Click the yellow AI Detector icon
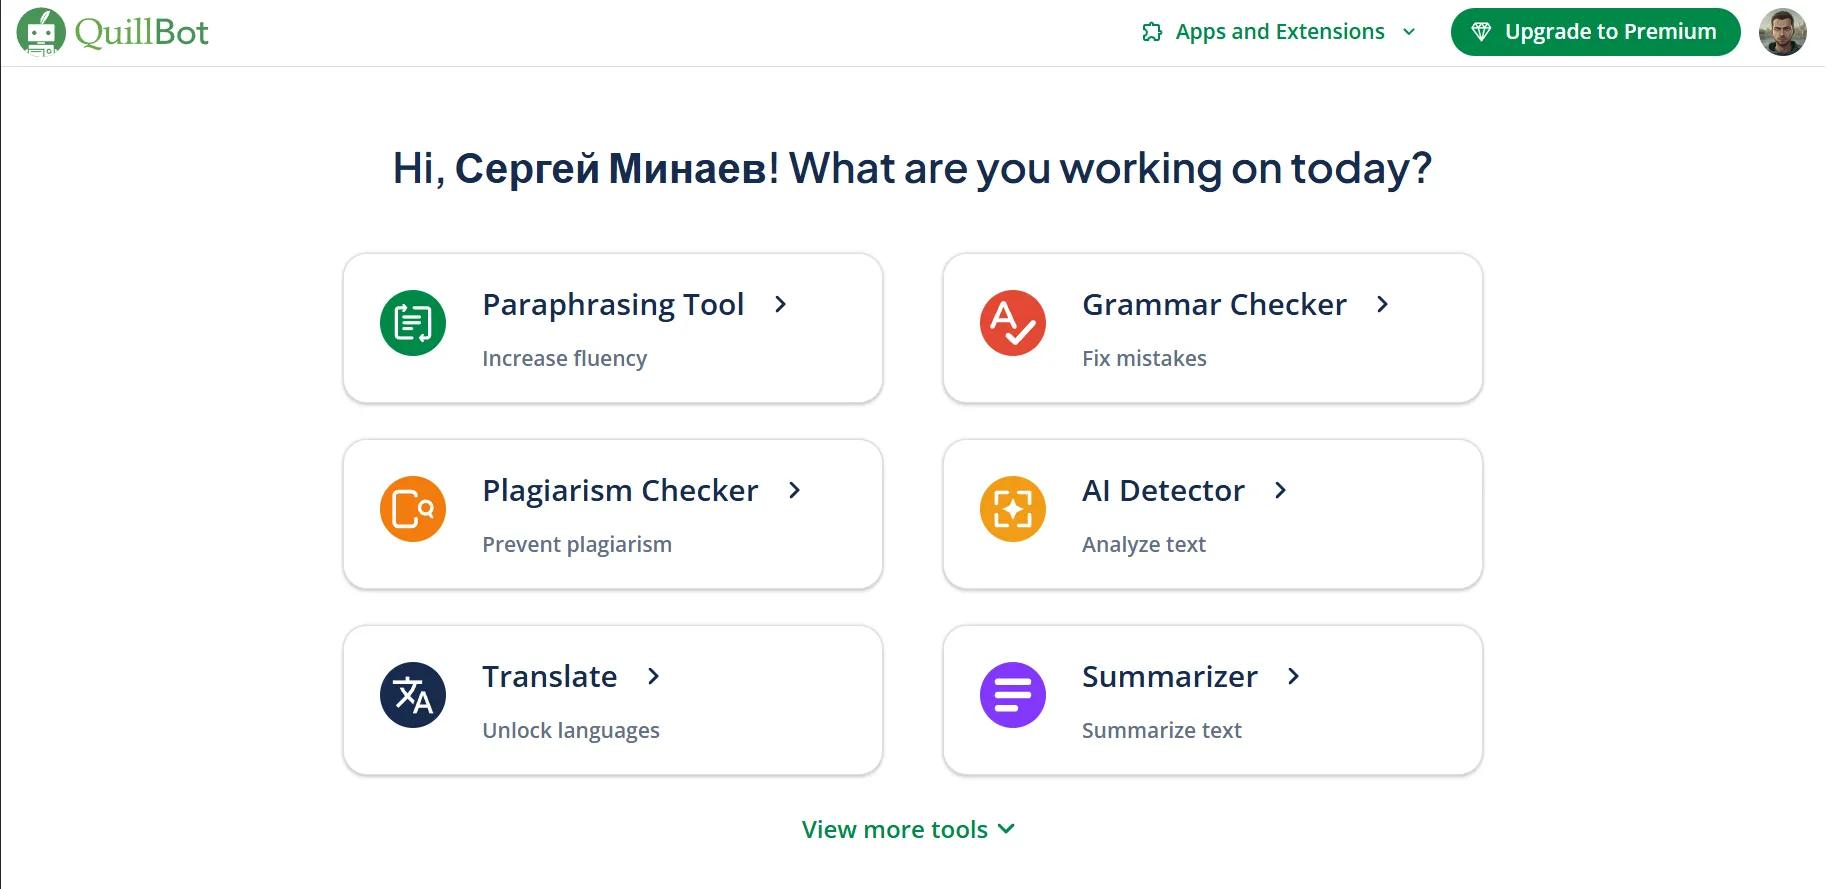Screen dimensions: 1836x889 point(1013,509)
